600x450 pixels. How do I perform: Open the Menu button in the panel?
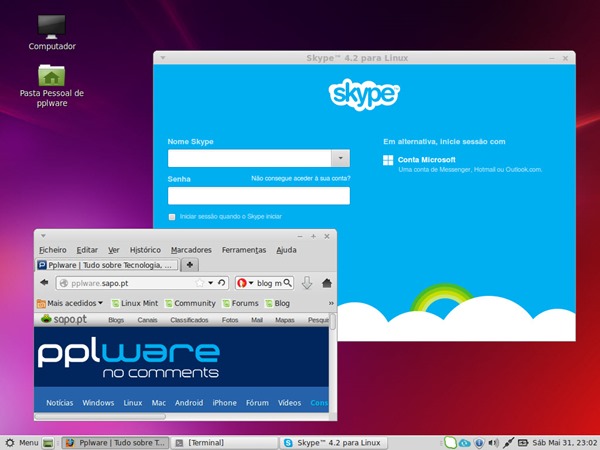pyautogui.click(x=21, y=443)
